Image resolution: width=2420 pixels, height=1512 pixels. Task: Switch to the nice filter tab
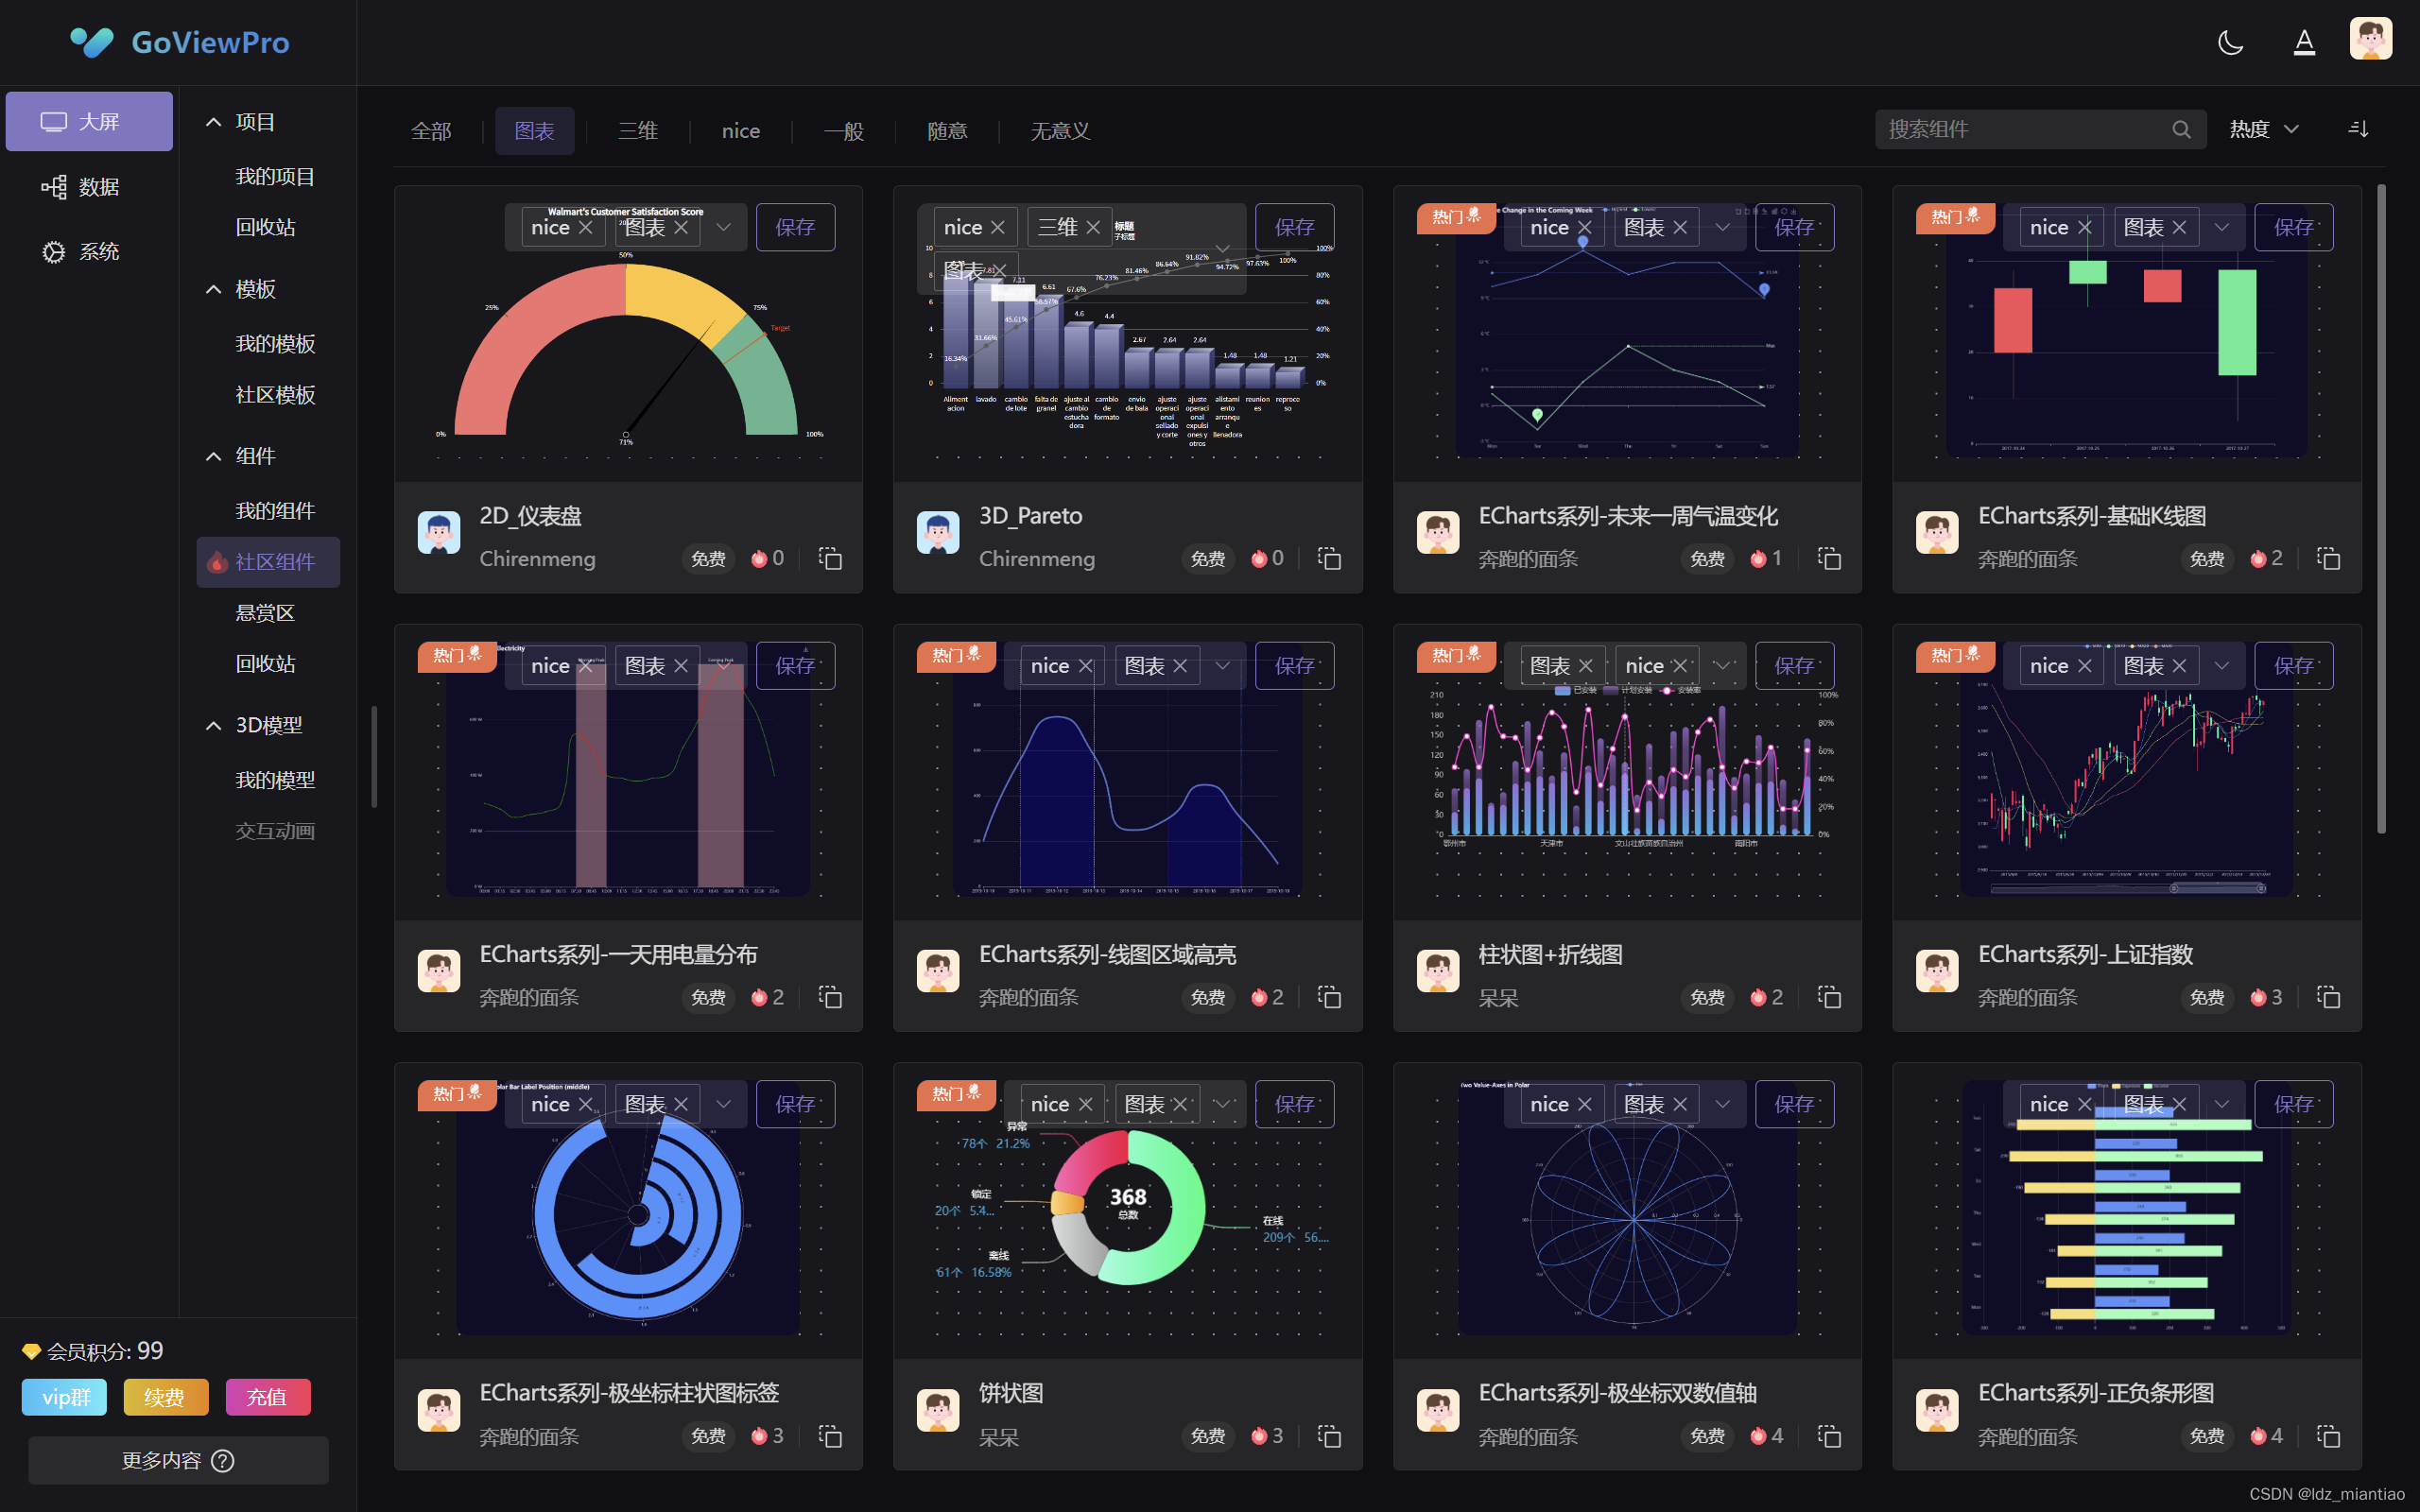pyautogui.click(x=740, y=130)
